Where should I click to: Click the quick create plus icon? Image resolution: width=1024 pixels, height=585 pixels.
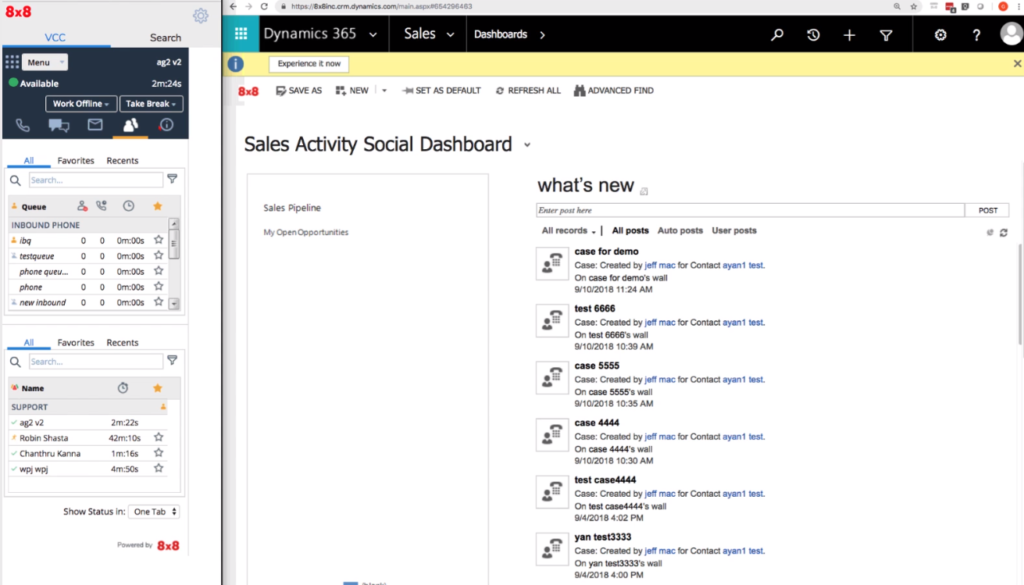(x=849, y=35)
